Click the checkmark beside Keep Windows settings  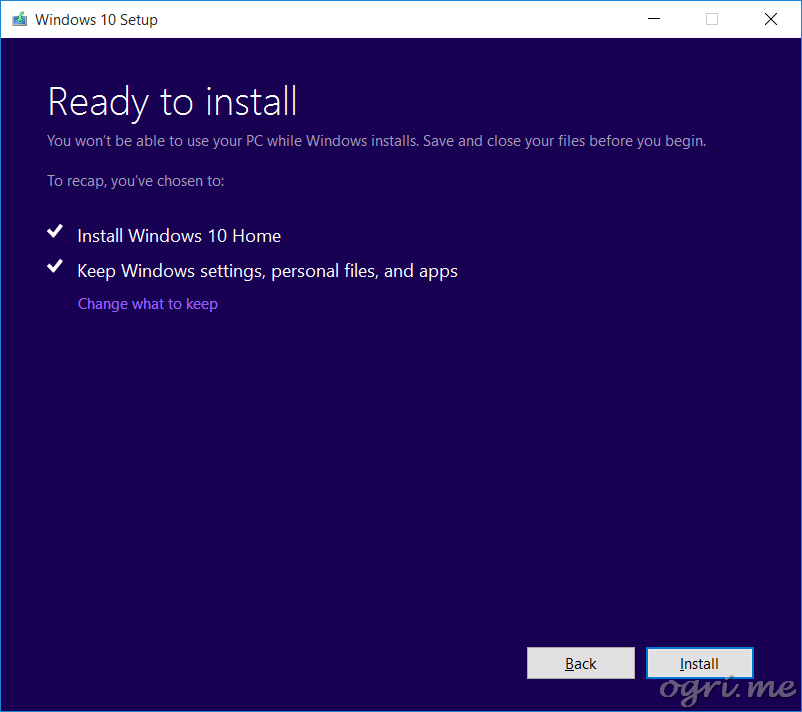tap(55, 266)
